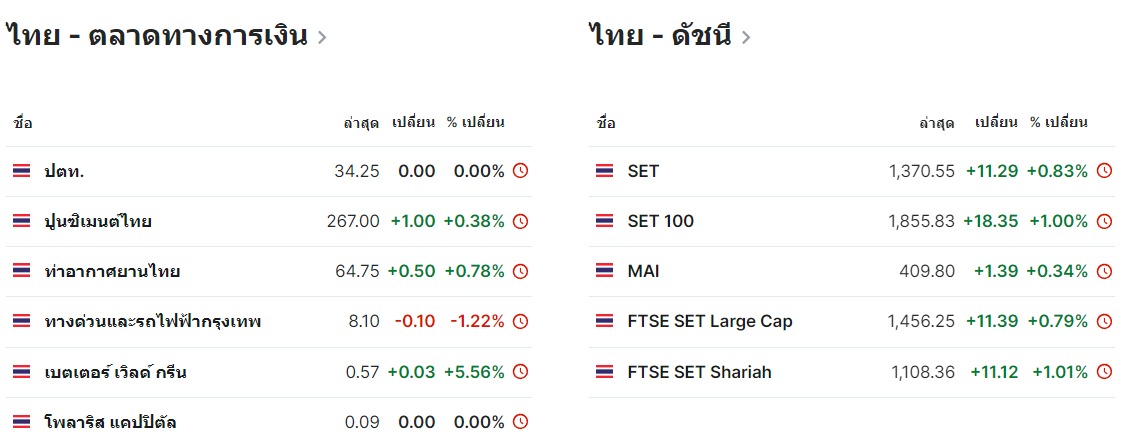1127x442 pixels.
Task: Expand the ไทย - ดัชนี section arrow
Action: click(746, 38)
